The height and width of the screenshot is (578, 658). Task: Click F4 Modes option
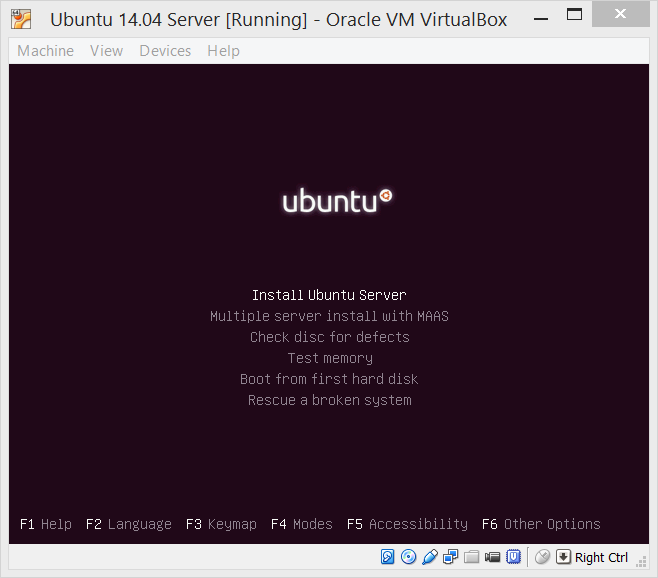(x=302, y=524)
